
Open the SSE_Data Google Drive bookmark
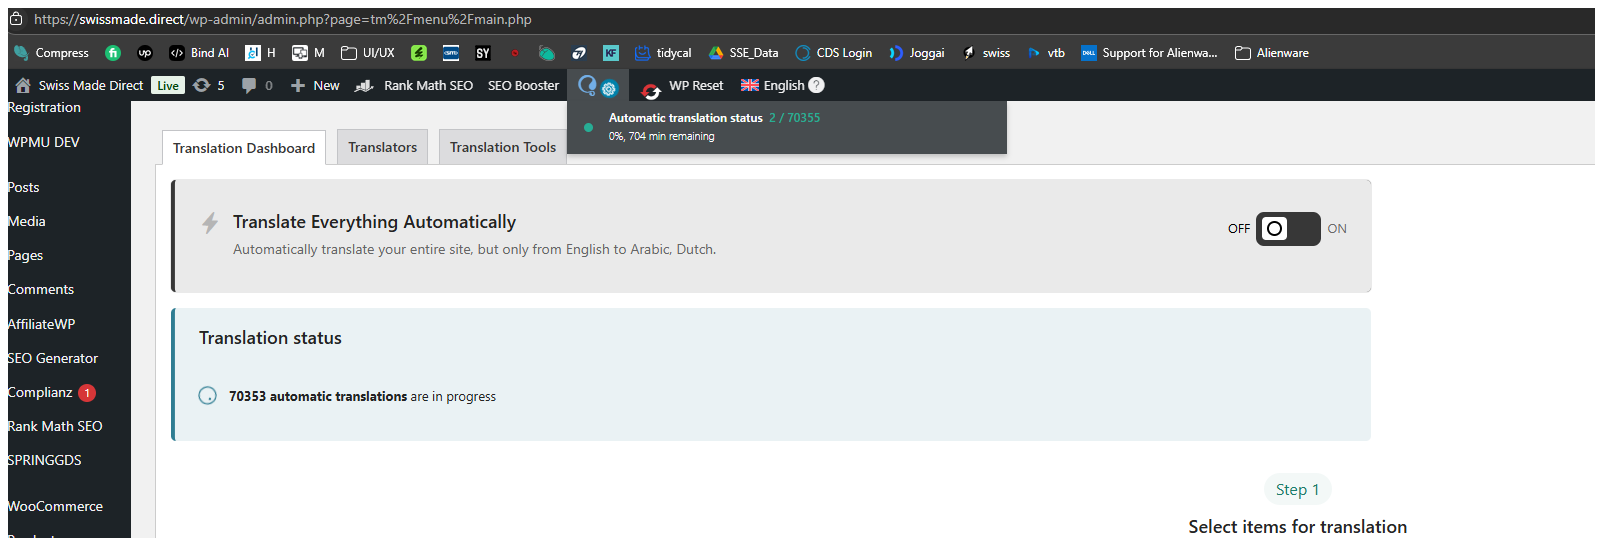743,53
